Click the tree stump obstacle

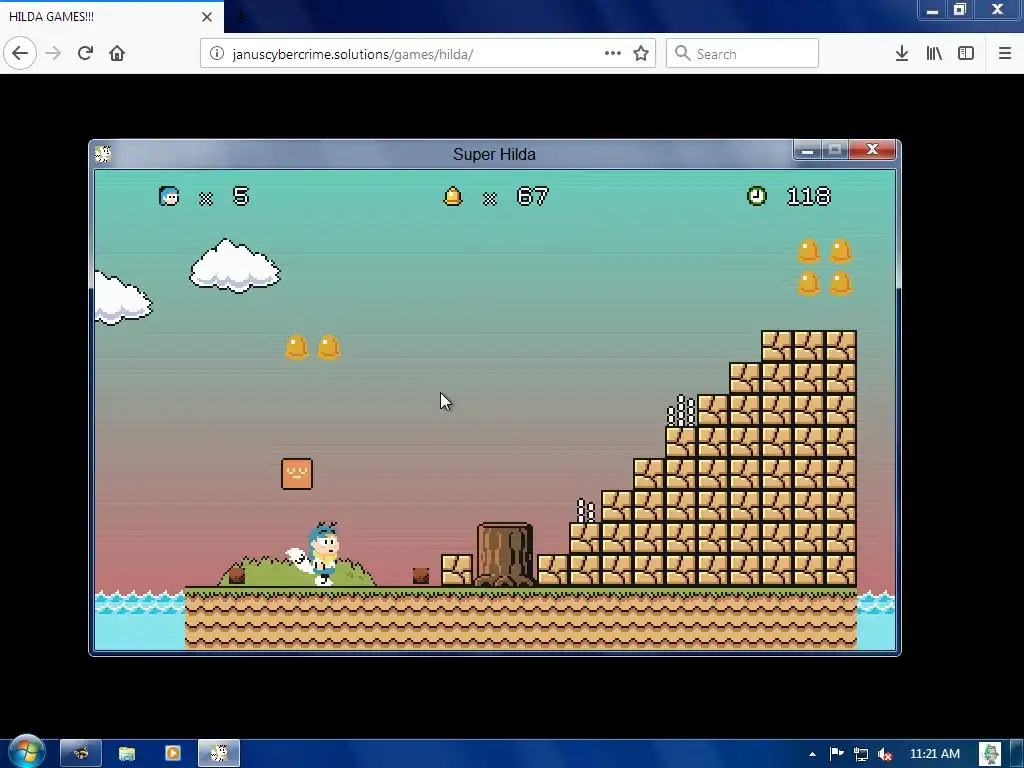pyautogui.click(x=504, y=554)
